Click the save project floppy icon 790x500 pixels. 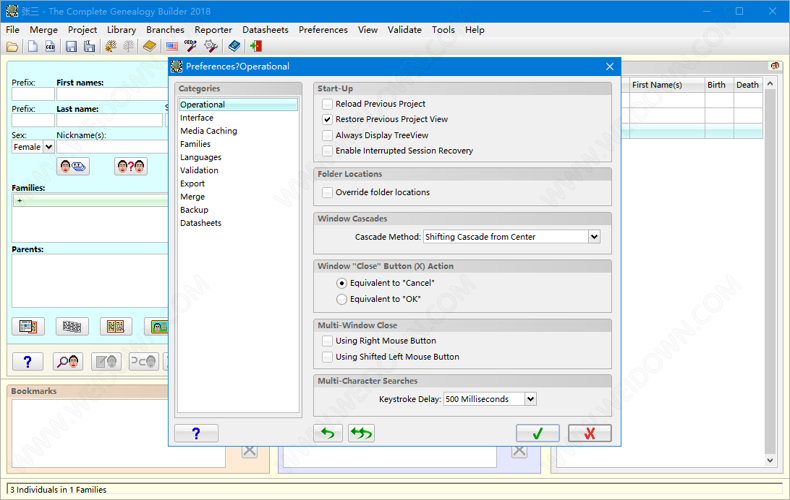(x=72, y=47)
